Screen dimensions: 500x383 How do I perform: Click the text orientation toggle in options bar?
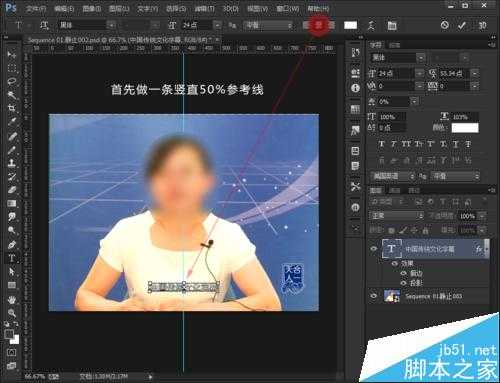coord(44,25)
